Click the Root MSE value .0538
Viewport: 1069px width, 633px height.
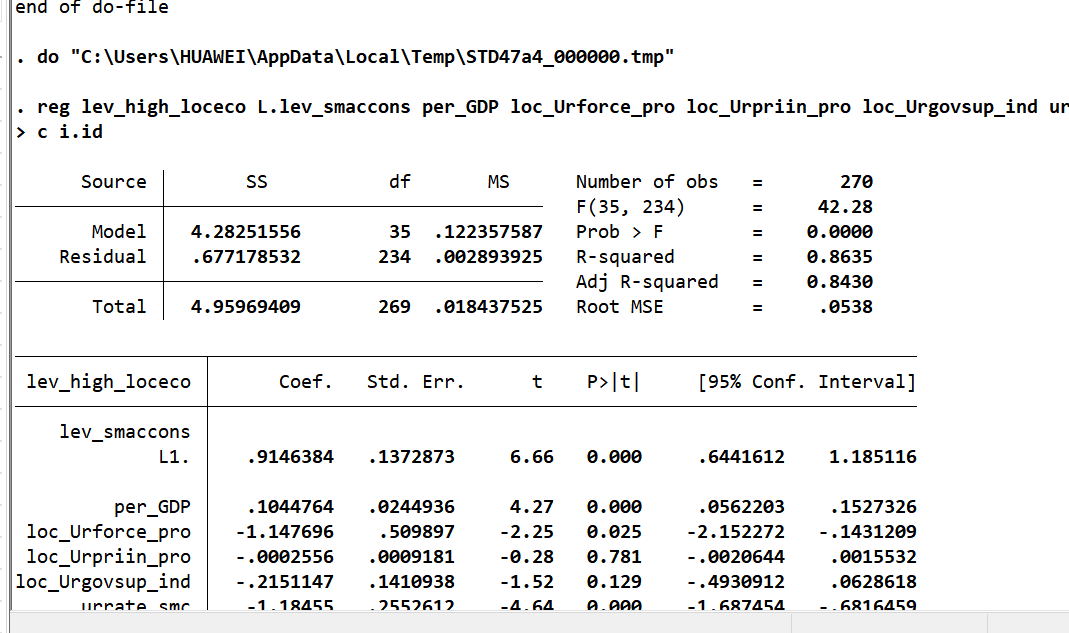pos(845,307)
